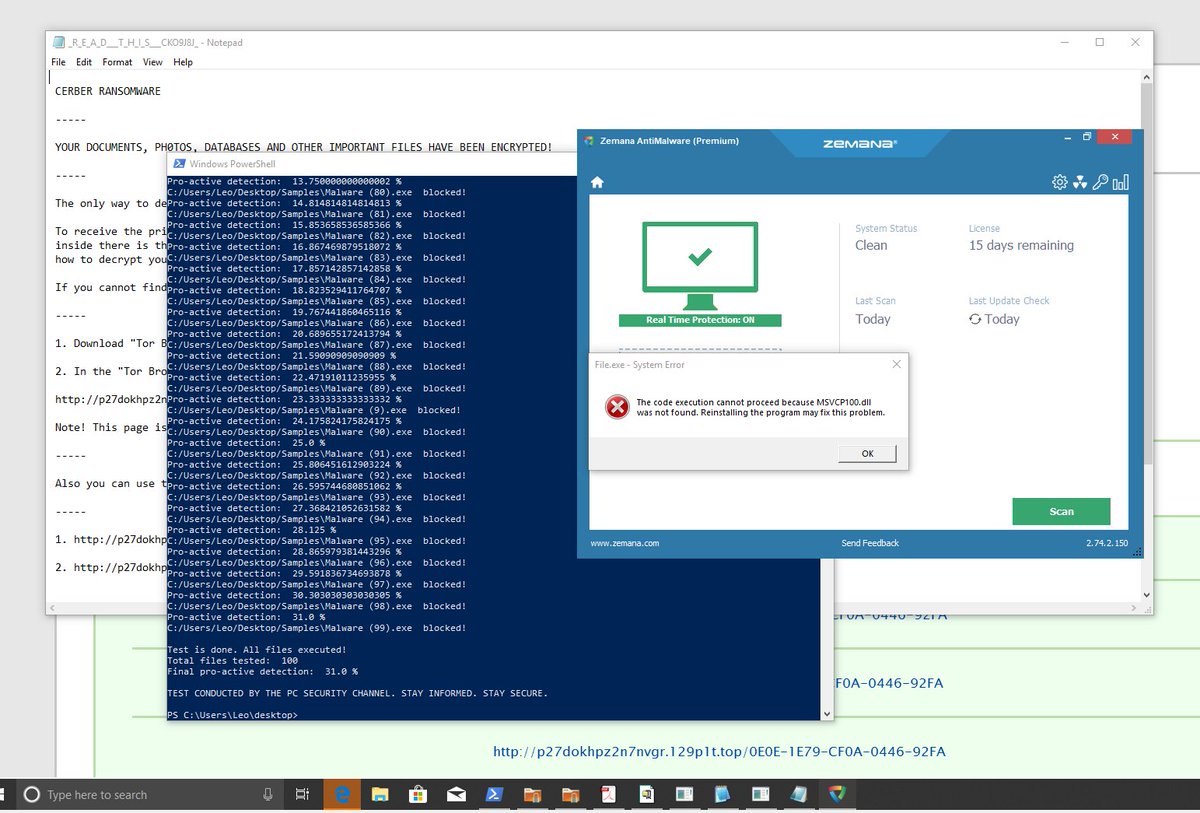Click Zemana logo icon in title bar

coord(590,141)
